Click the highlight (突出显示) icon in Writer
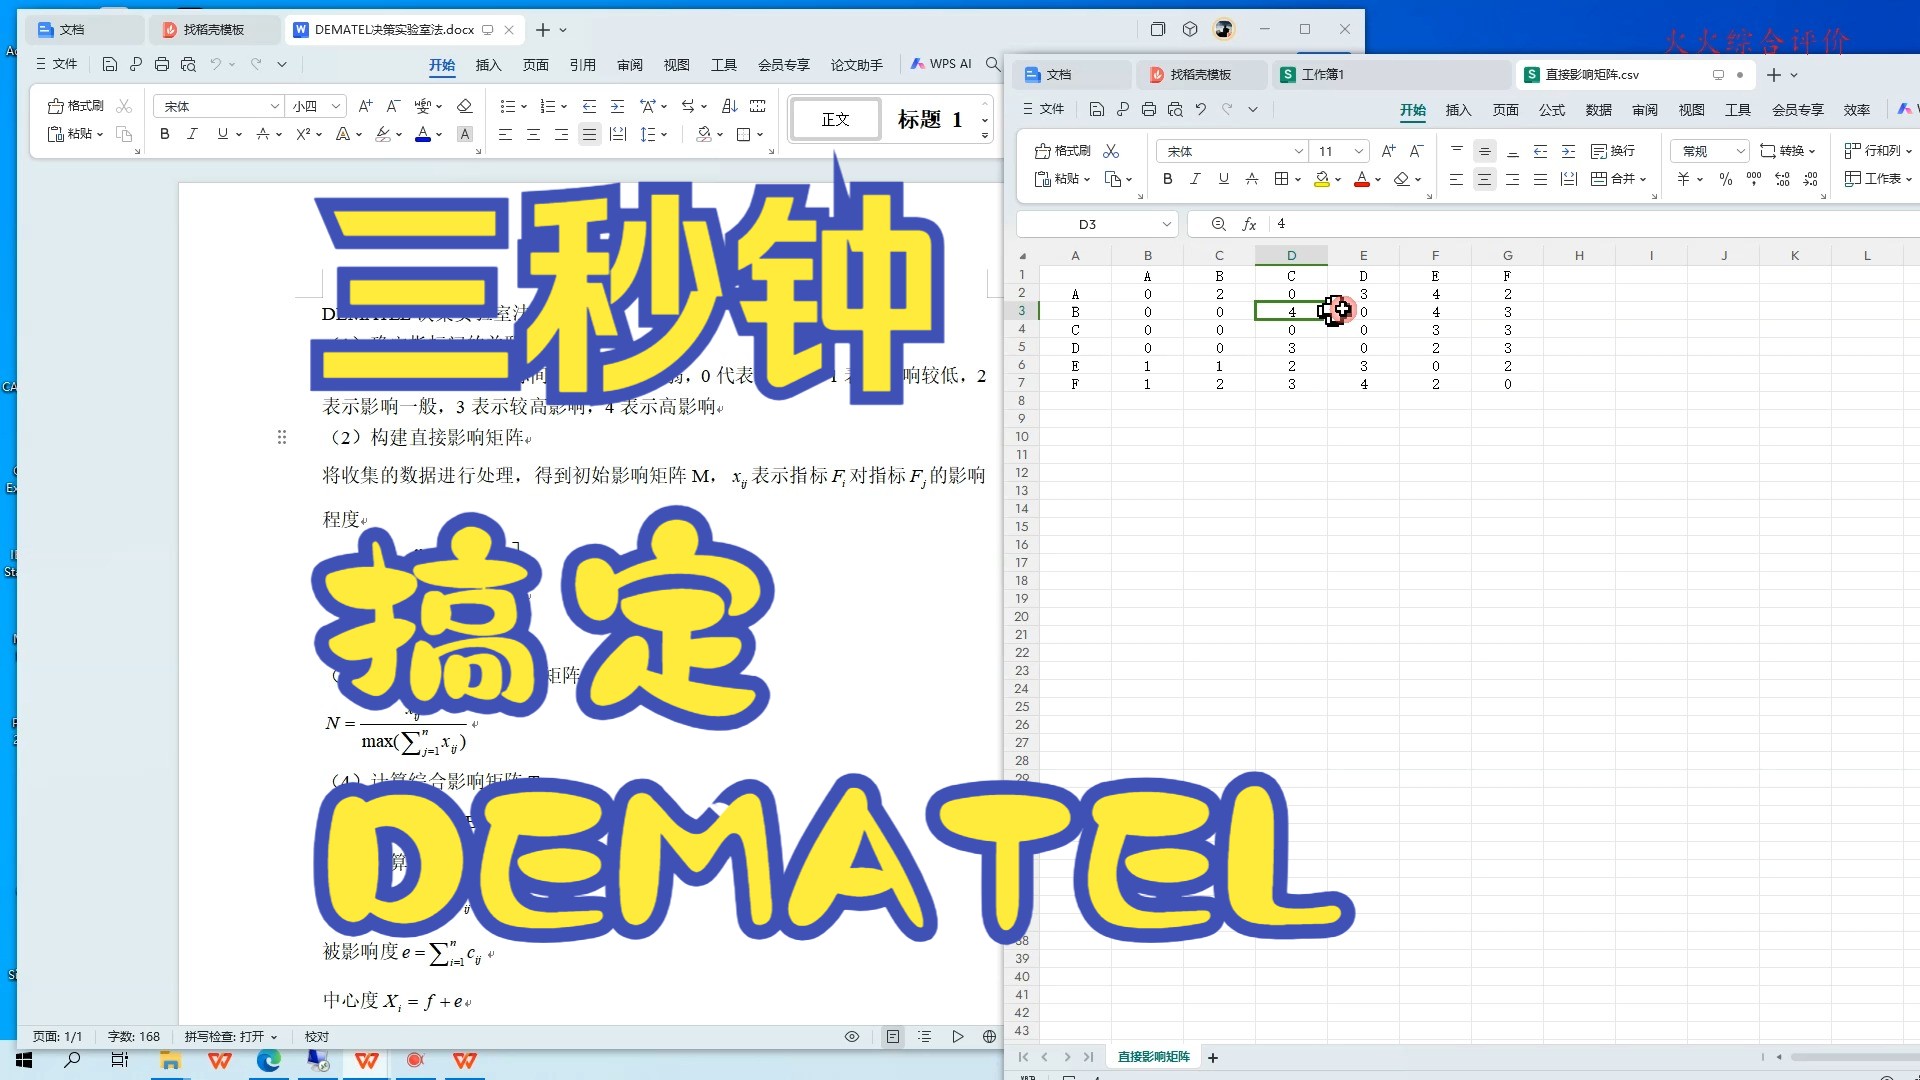This screenshot has width=1920, height=1080. pyautogui.click(x=385, y=133)
